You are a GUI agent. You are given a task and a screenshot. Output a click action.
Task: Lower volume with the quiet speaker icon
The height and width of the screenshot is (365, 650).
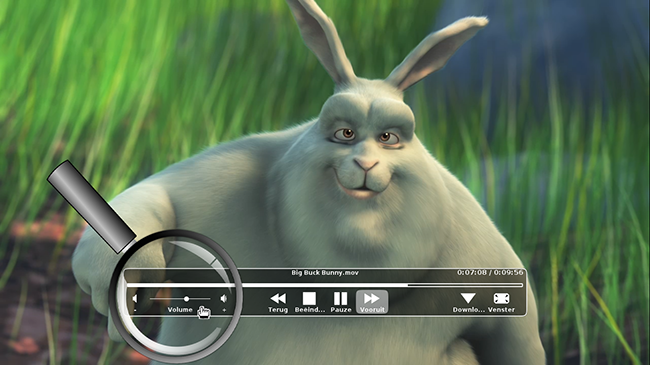click(x=135, y=299)
